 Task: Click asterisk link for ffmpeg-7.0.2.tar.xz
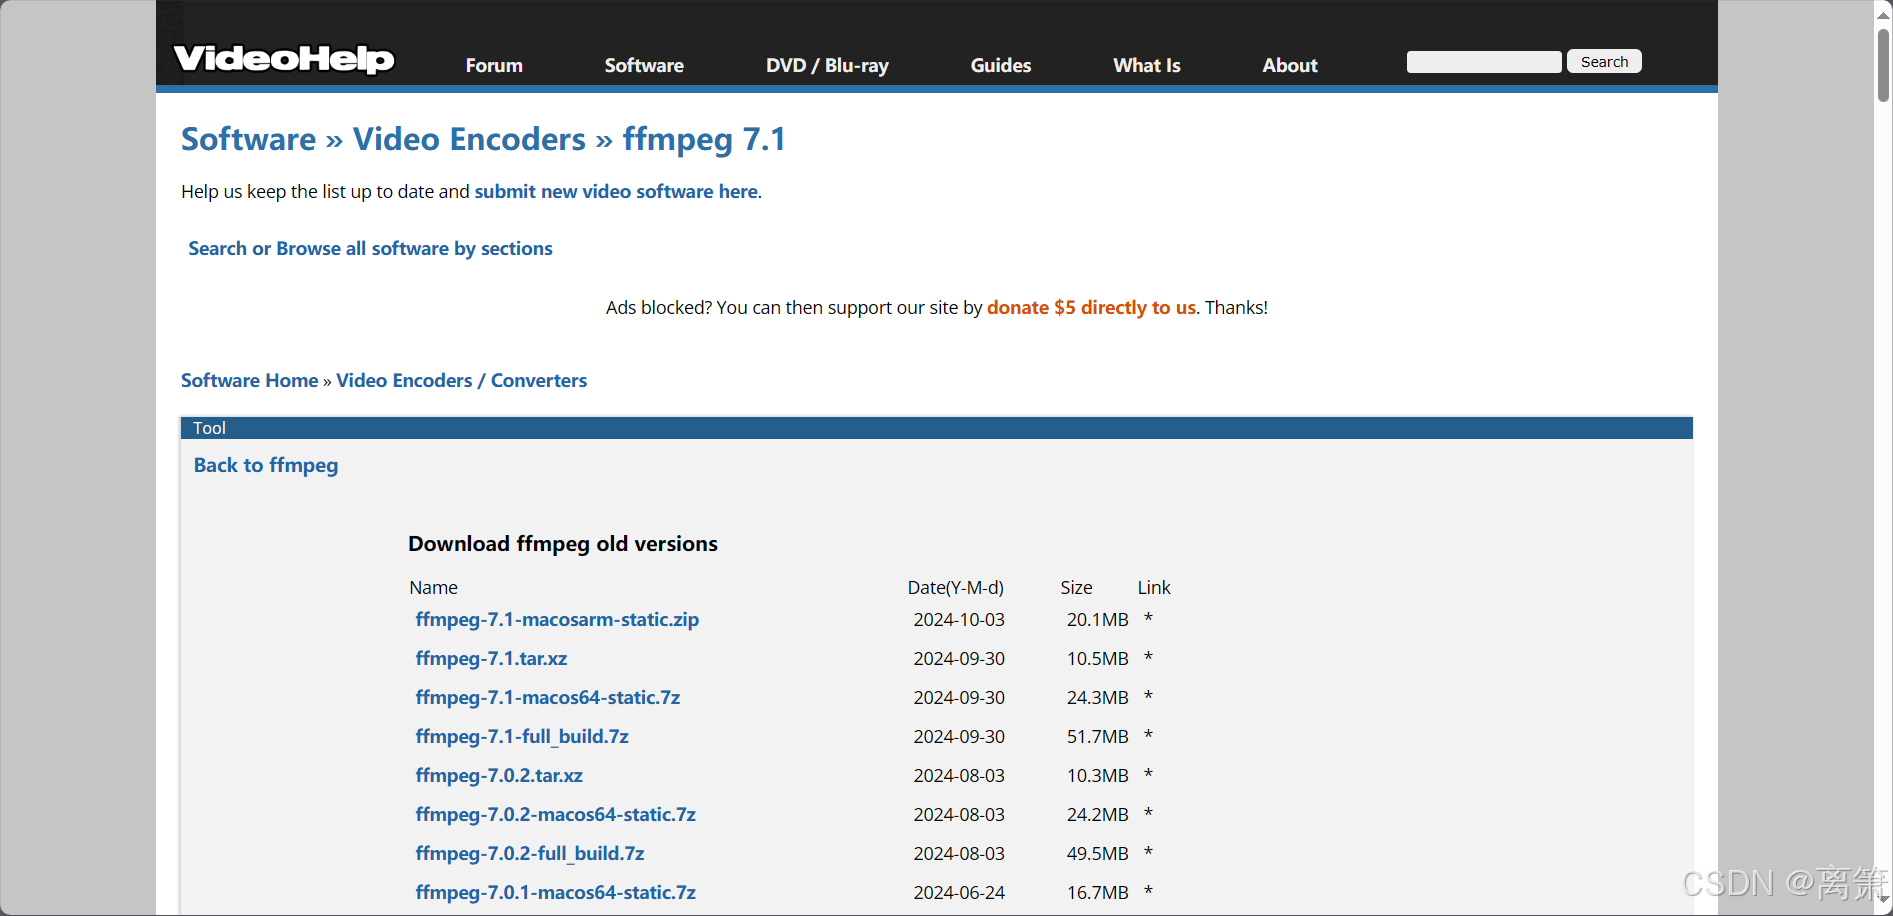pyautogui.click(x=1148, y=774)
